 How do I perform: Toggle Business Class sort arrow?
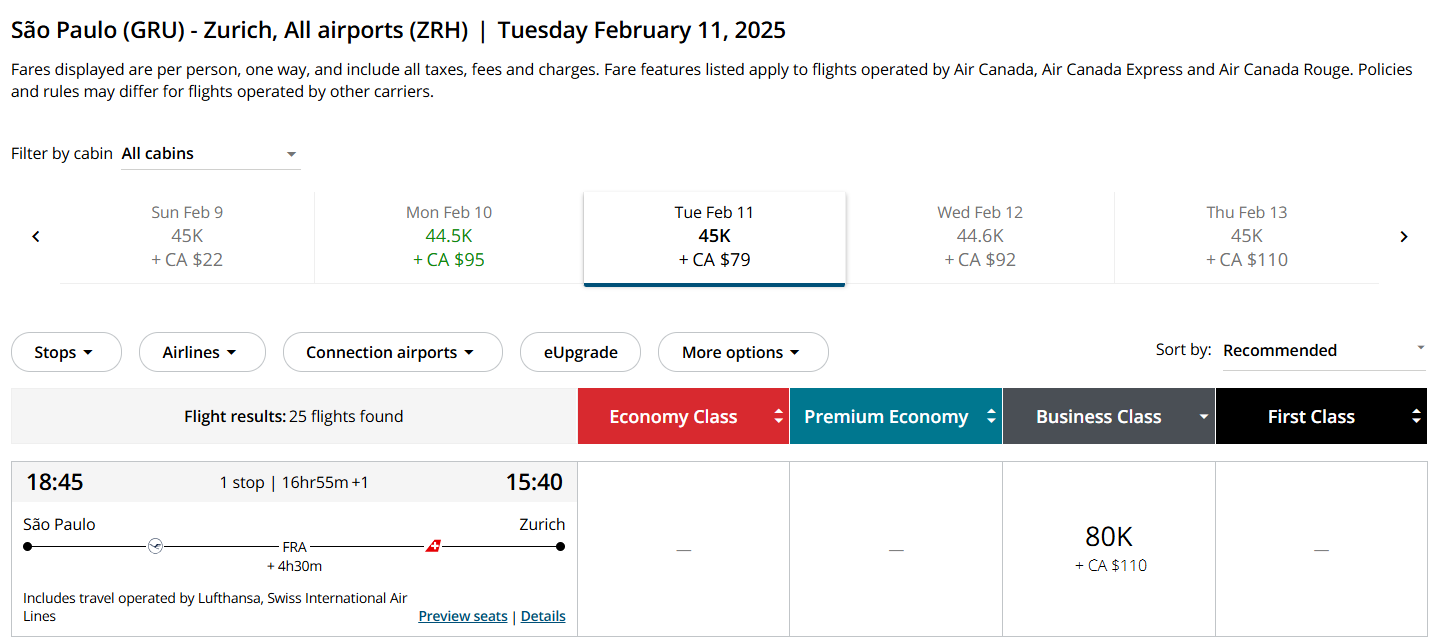tap(1204, 417)
